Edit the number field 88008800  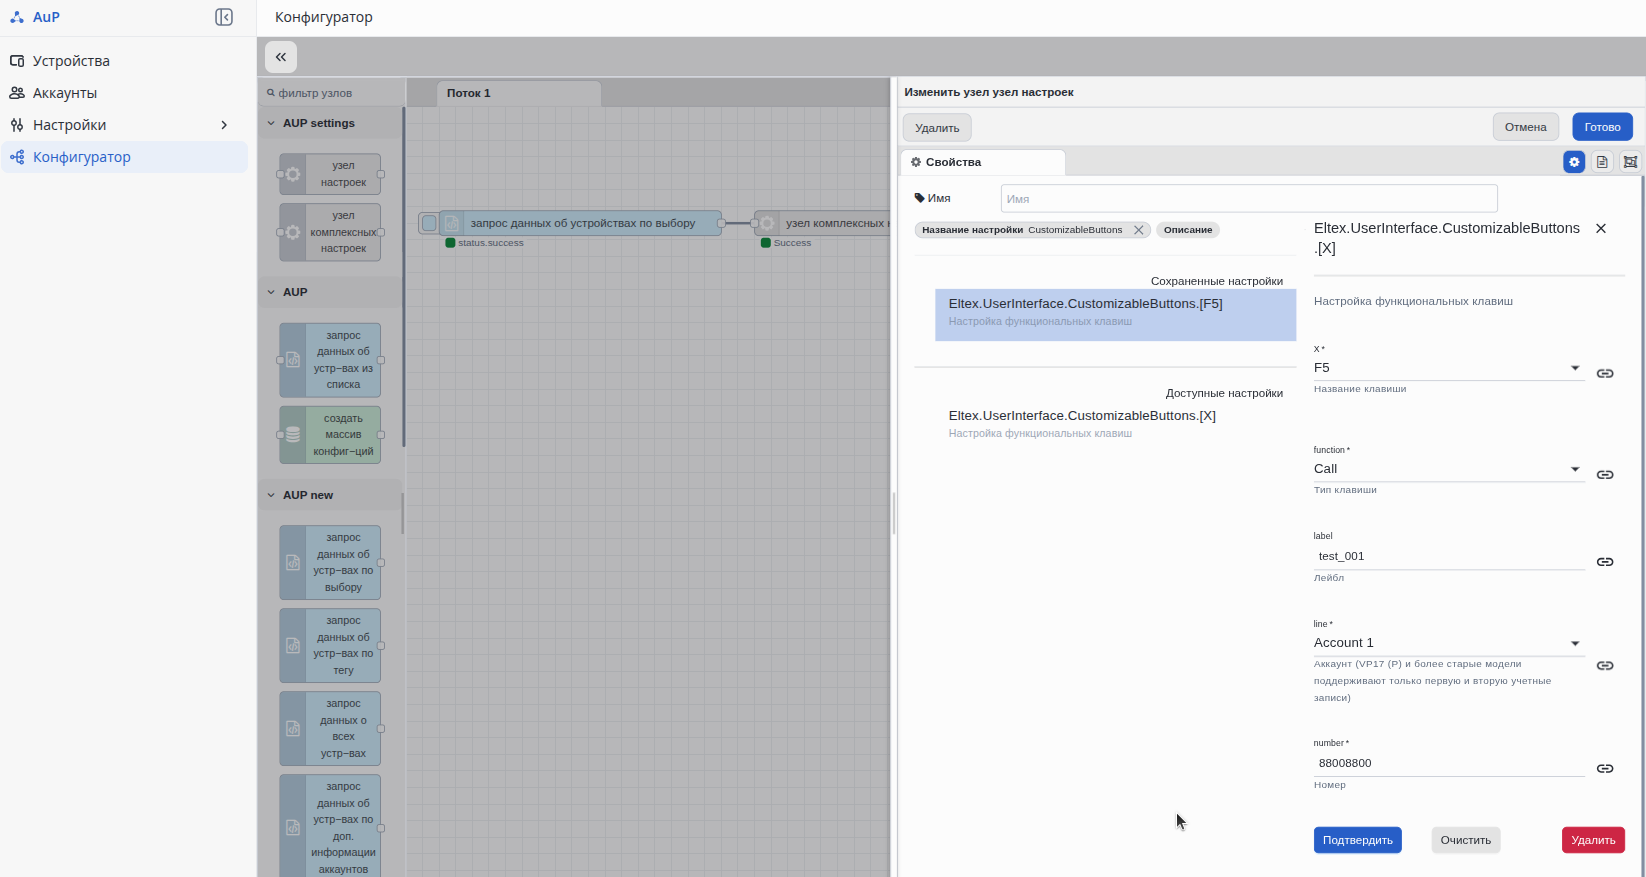click(1449, 763)
